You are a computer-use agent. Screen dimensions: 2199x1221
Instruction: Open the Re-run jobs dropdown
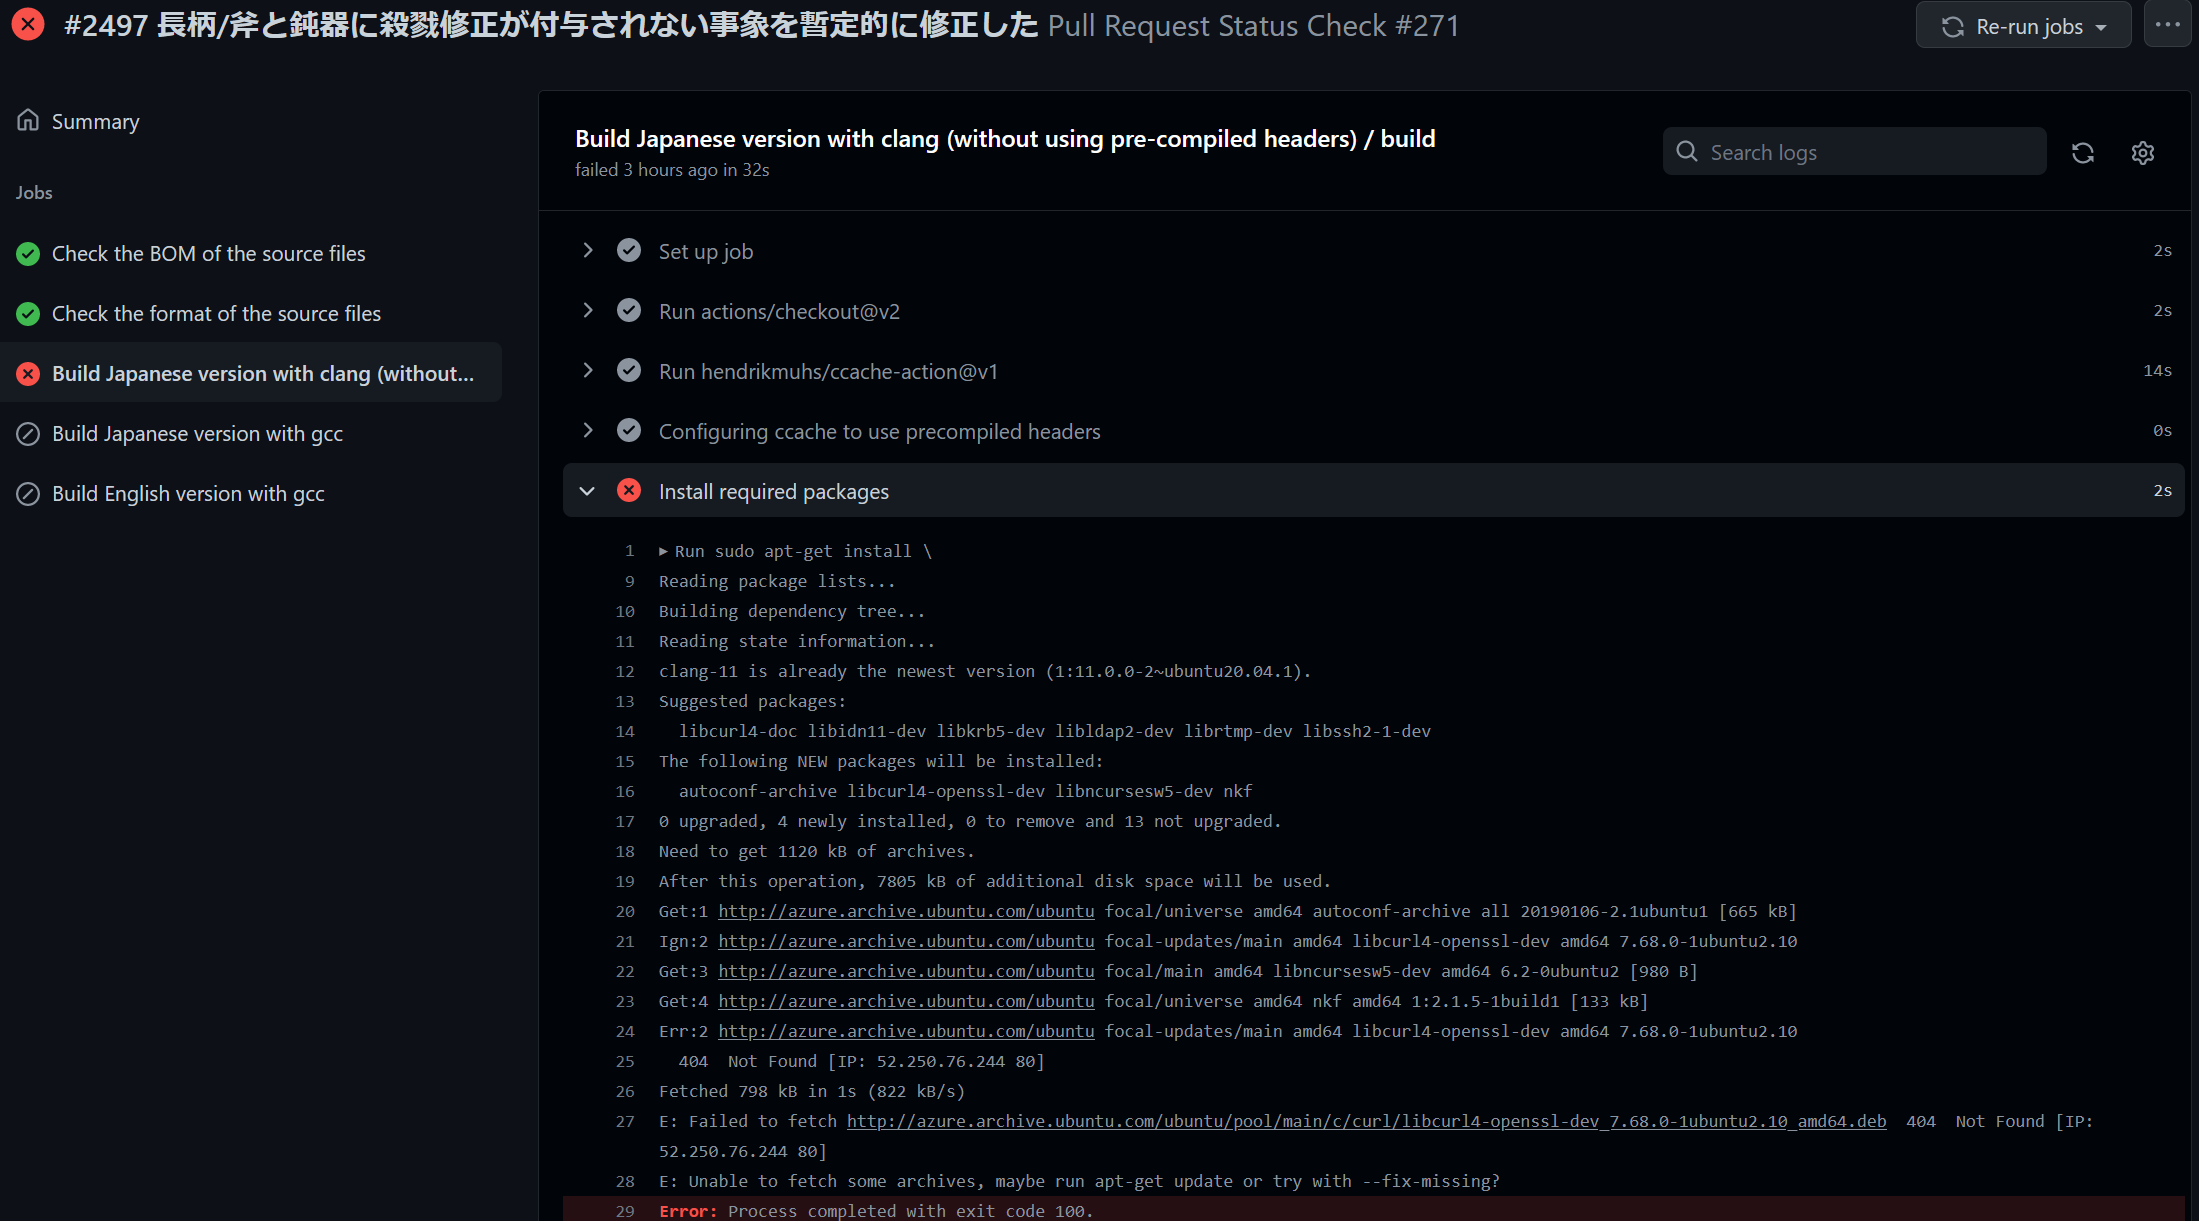(x=2023, y=26)
